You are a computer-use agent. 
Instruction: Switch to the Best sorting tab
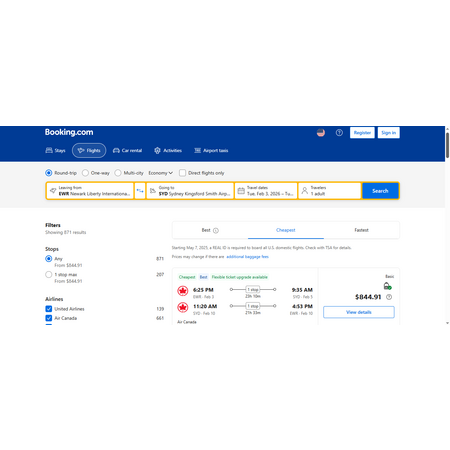click(210, 230)
